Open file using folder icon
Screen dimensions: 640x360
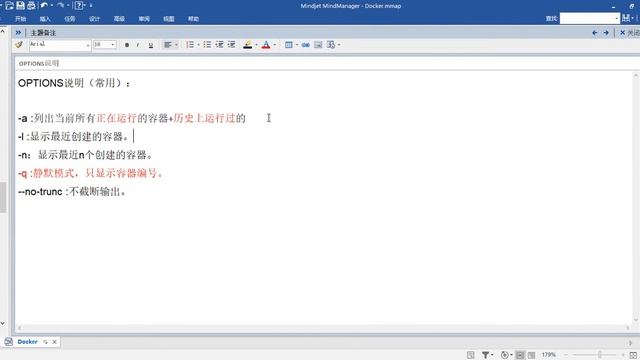(x=9, y=6)
